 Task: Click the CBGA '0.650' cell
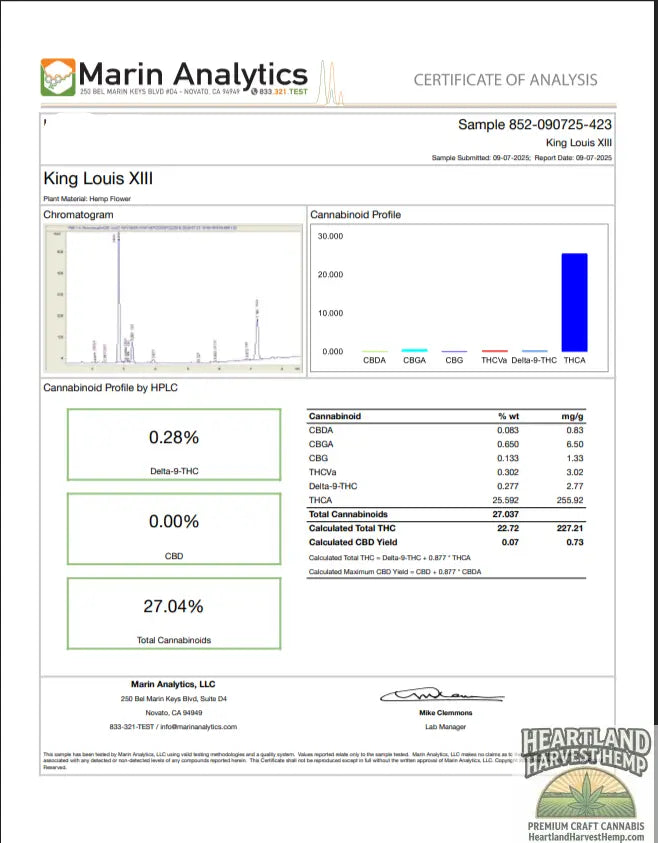tap(508, 444)
